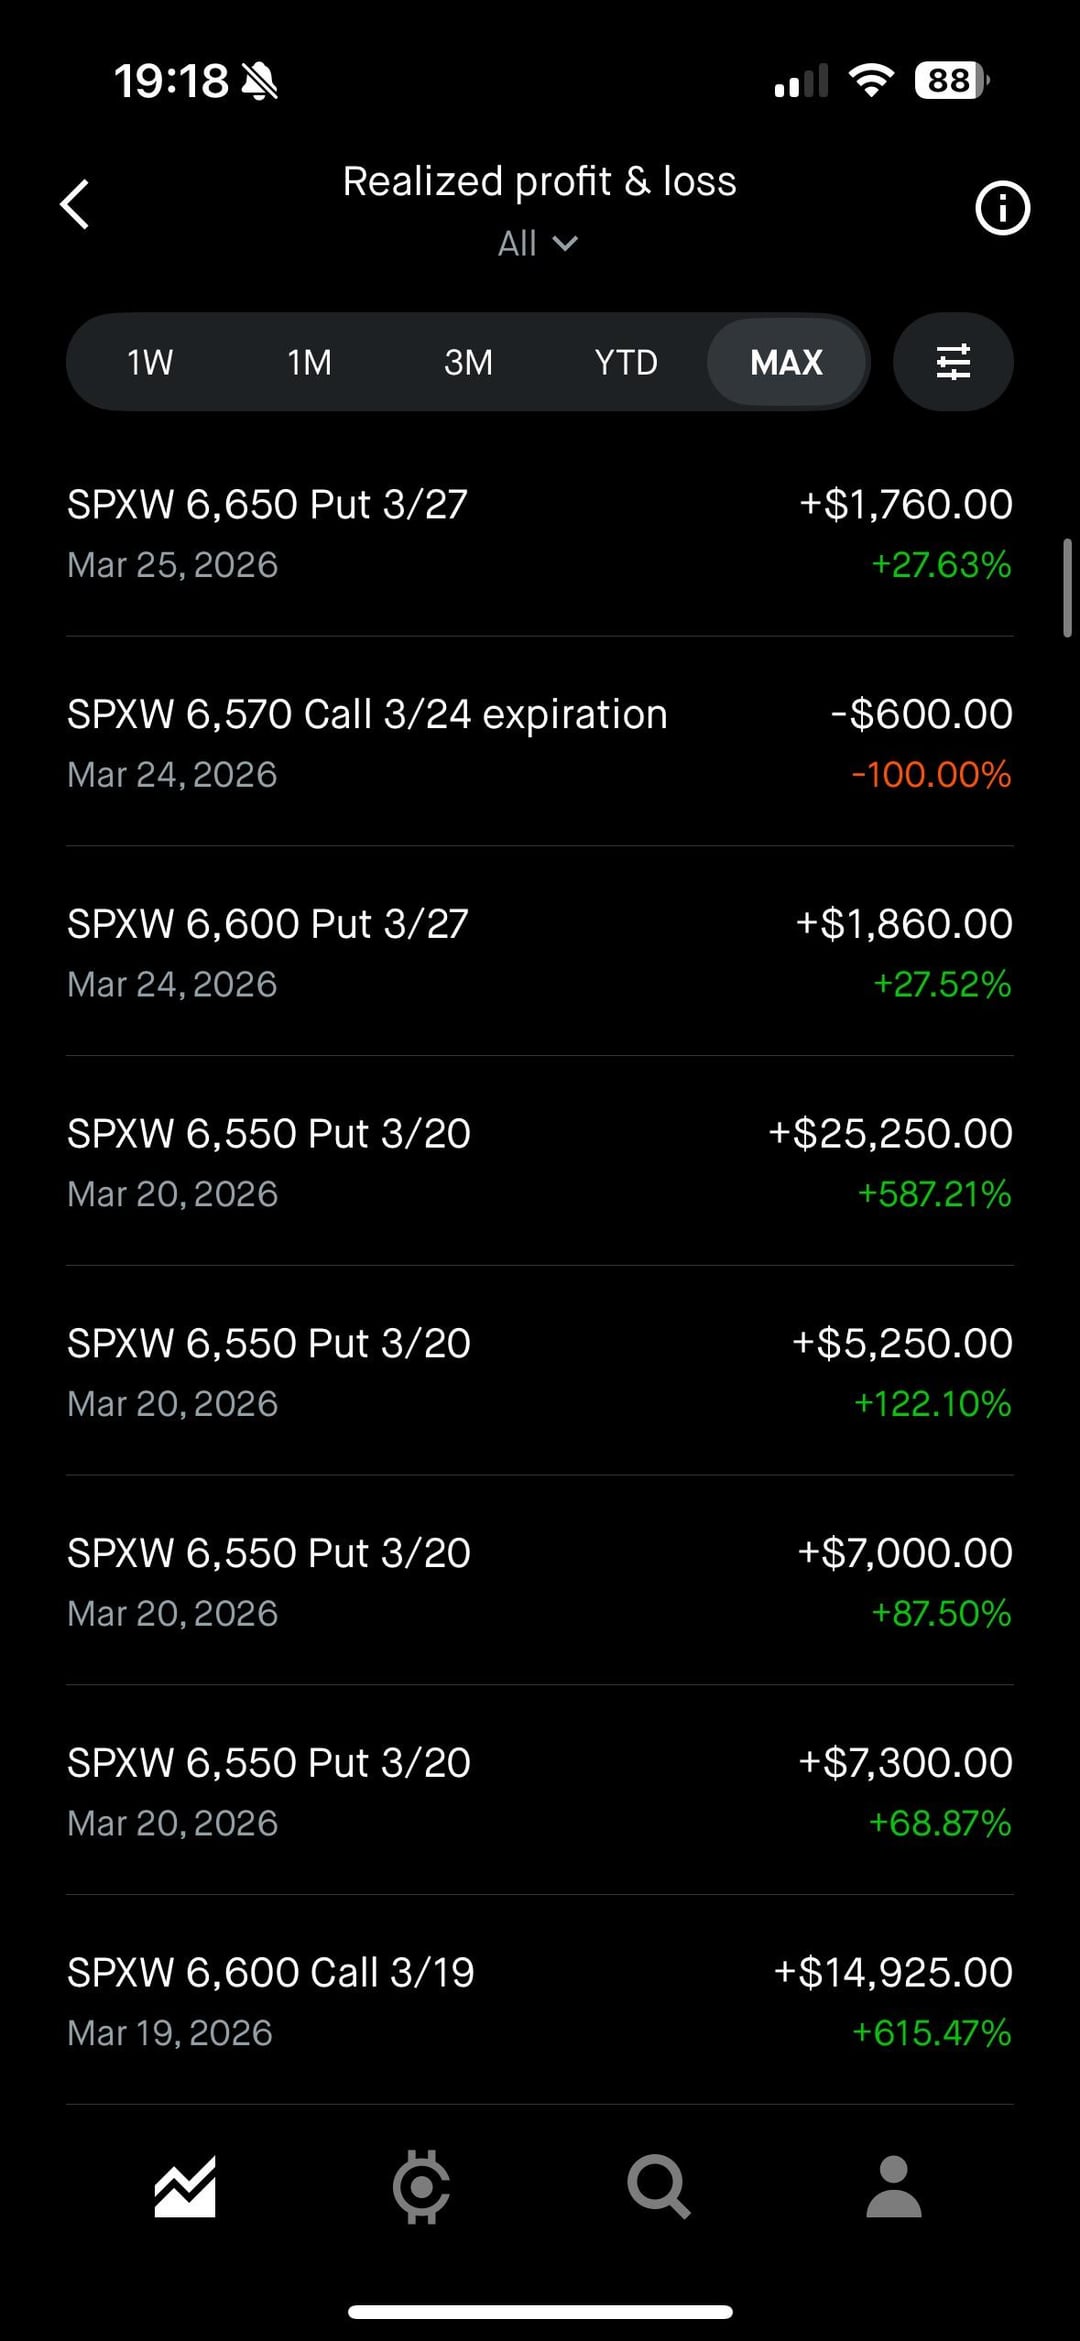
Task: Go to the portfolio chart tab icon
Action: pyautogui.click(x=185, y=2187)
